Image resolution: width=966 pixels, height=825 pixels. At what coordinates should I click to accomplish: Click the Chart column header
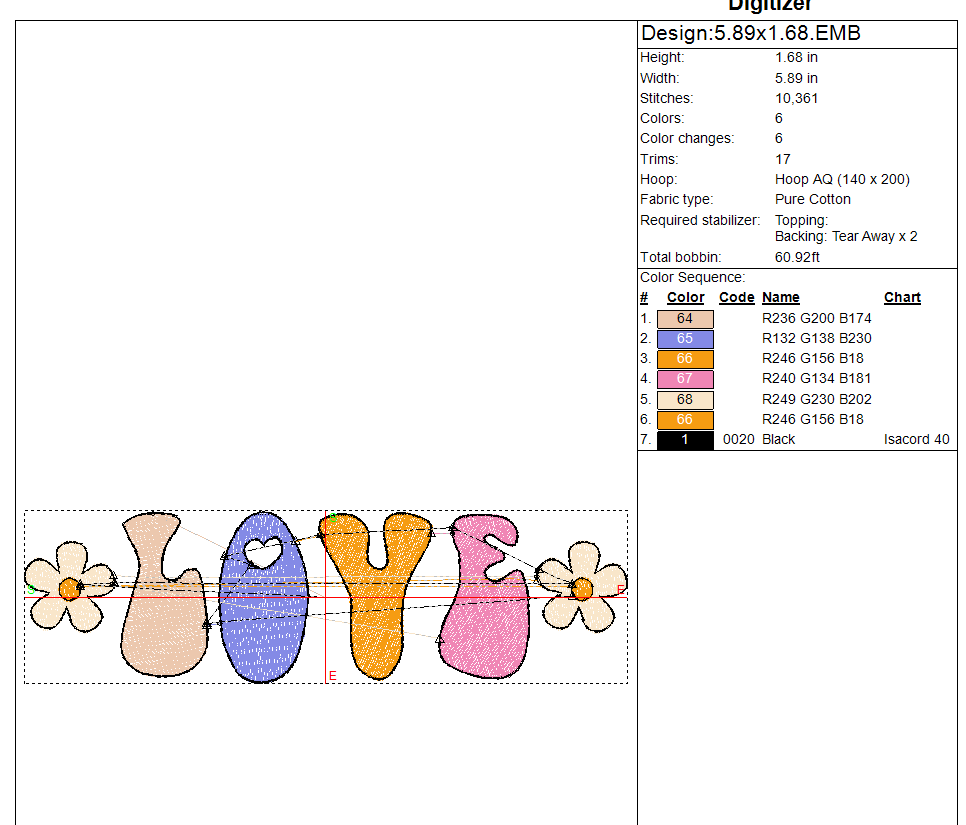tap(902, 298)
